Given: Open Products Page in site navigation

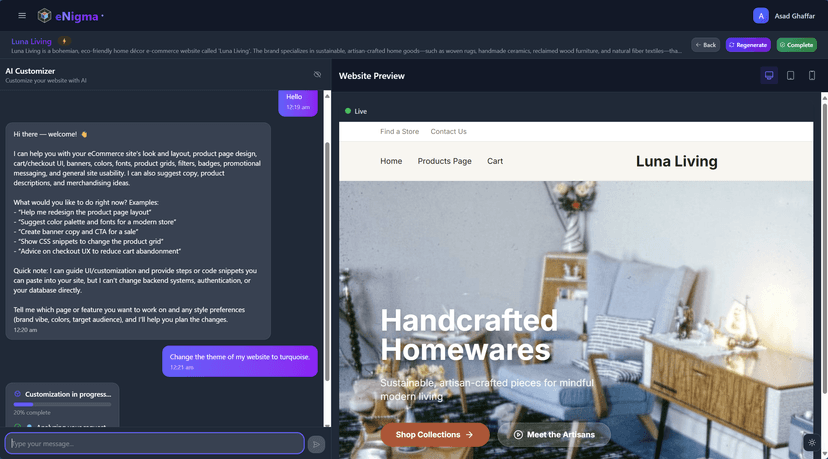Looking at the screenshot, I should (x=444, y=161).
